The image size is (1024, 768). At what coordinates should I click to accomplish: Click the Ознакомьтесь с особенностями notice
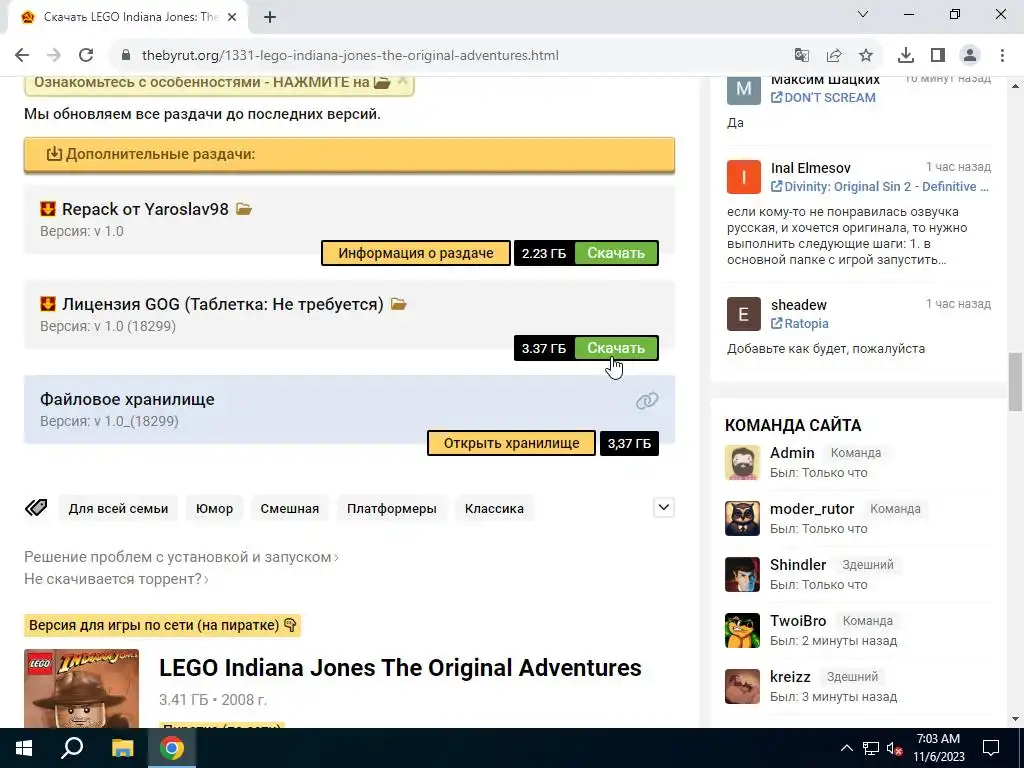pos(219,84)
